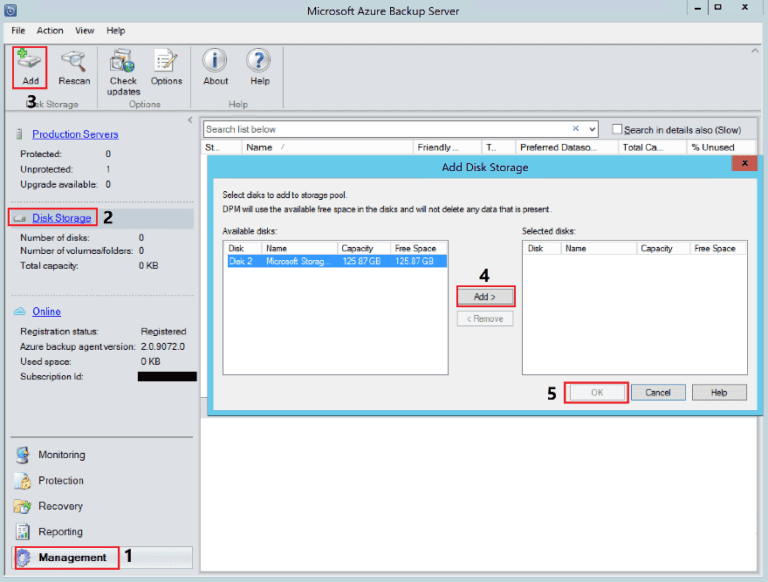768x582 pixels.
Task: Open the Disk Storage link
Action: [62, 218]
